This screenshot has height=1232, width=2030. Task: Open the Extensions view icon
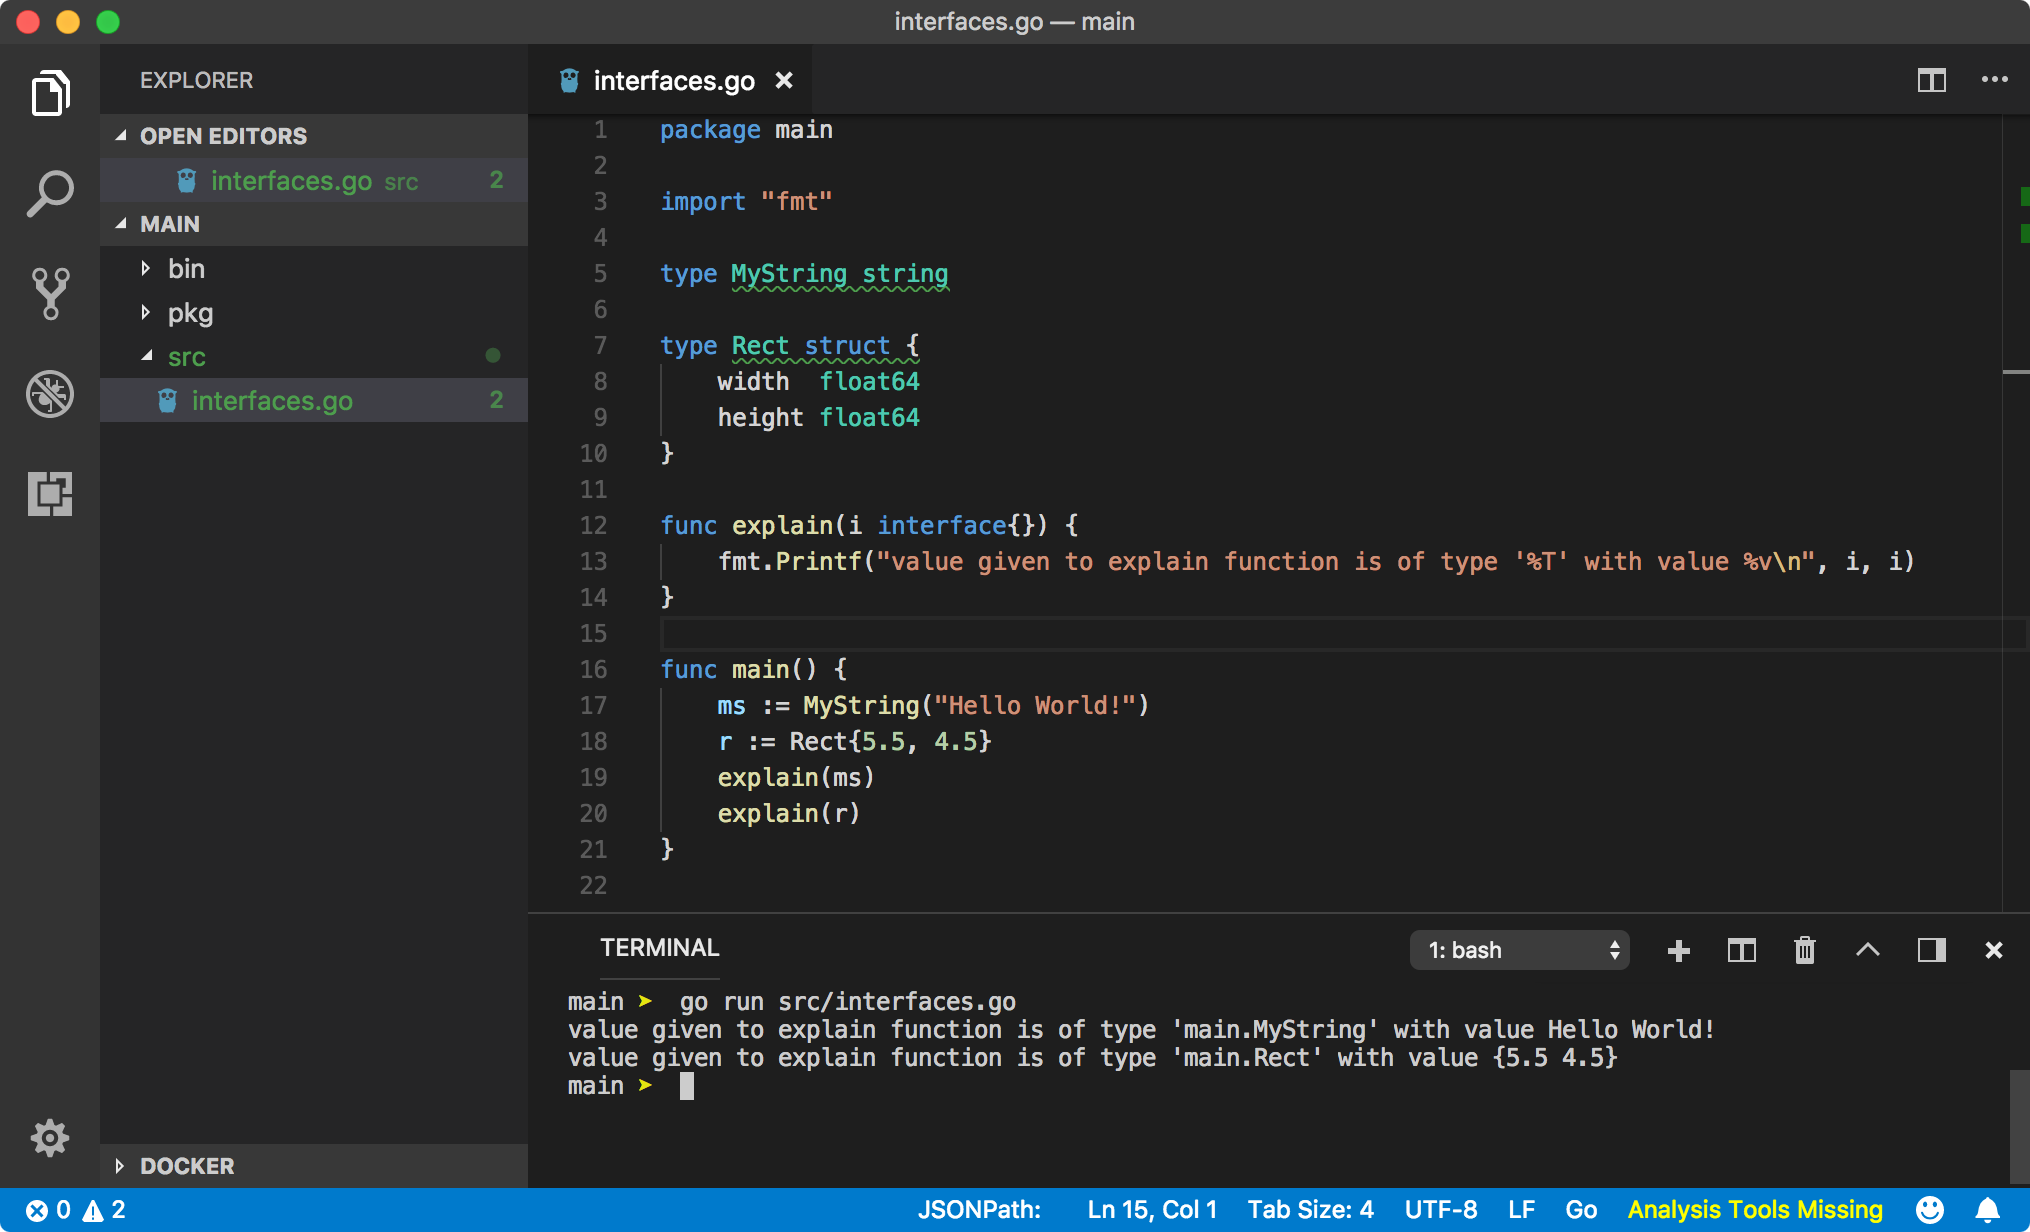tap(49, 493)
